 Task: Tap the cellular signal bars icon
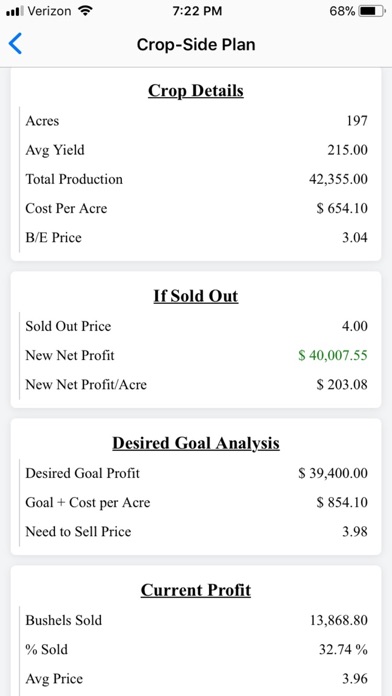click(x=15, y=11)
